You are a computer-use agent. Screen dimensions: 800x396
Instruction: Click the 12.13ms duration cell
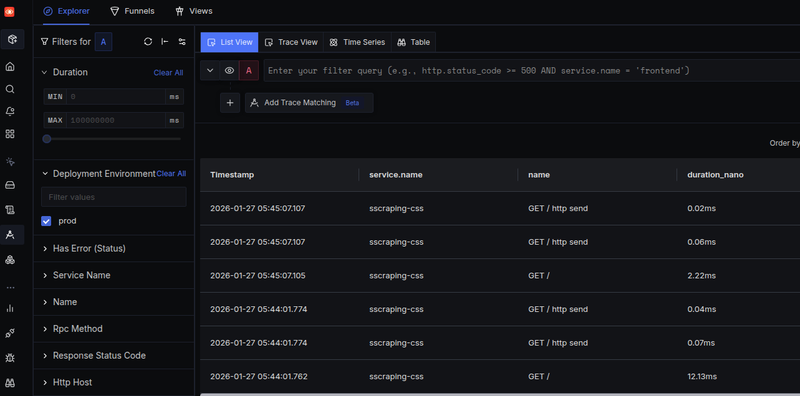click(x=702, y=377)
